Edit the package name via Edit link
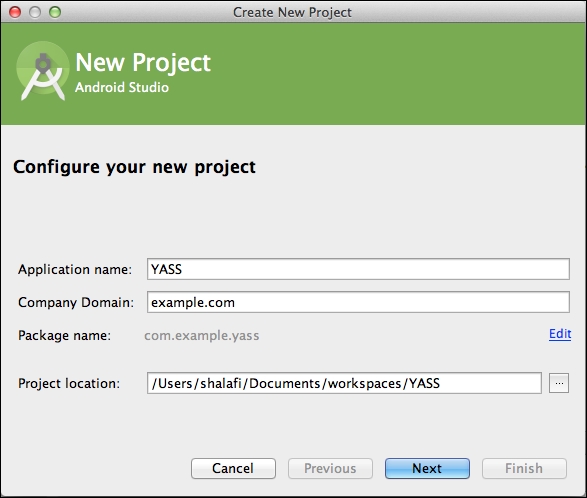 [x=560, y=334]
